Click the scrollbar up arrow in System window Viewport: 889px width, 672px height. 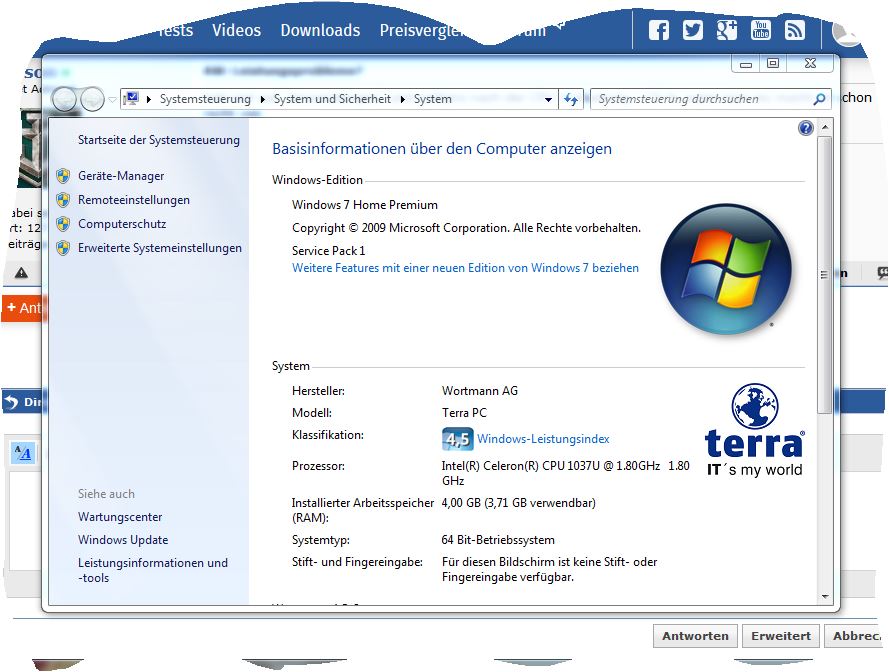tap(825, 127)
